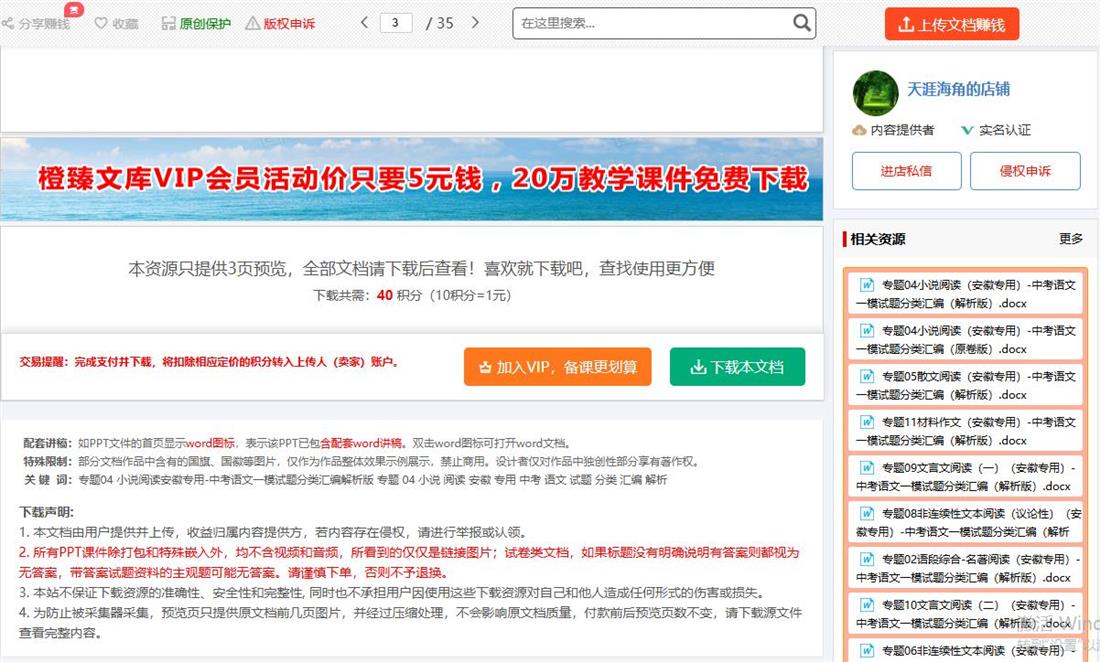
Task: Open 专题06非连续性文本阅读 resource
Action: (966, 650)
